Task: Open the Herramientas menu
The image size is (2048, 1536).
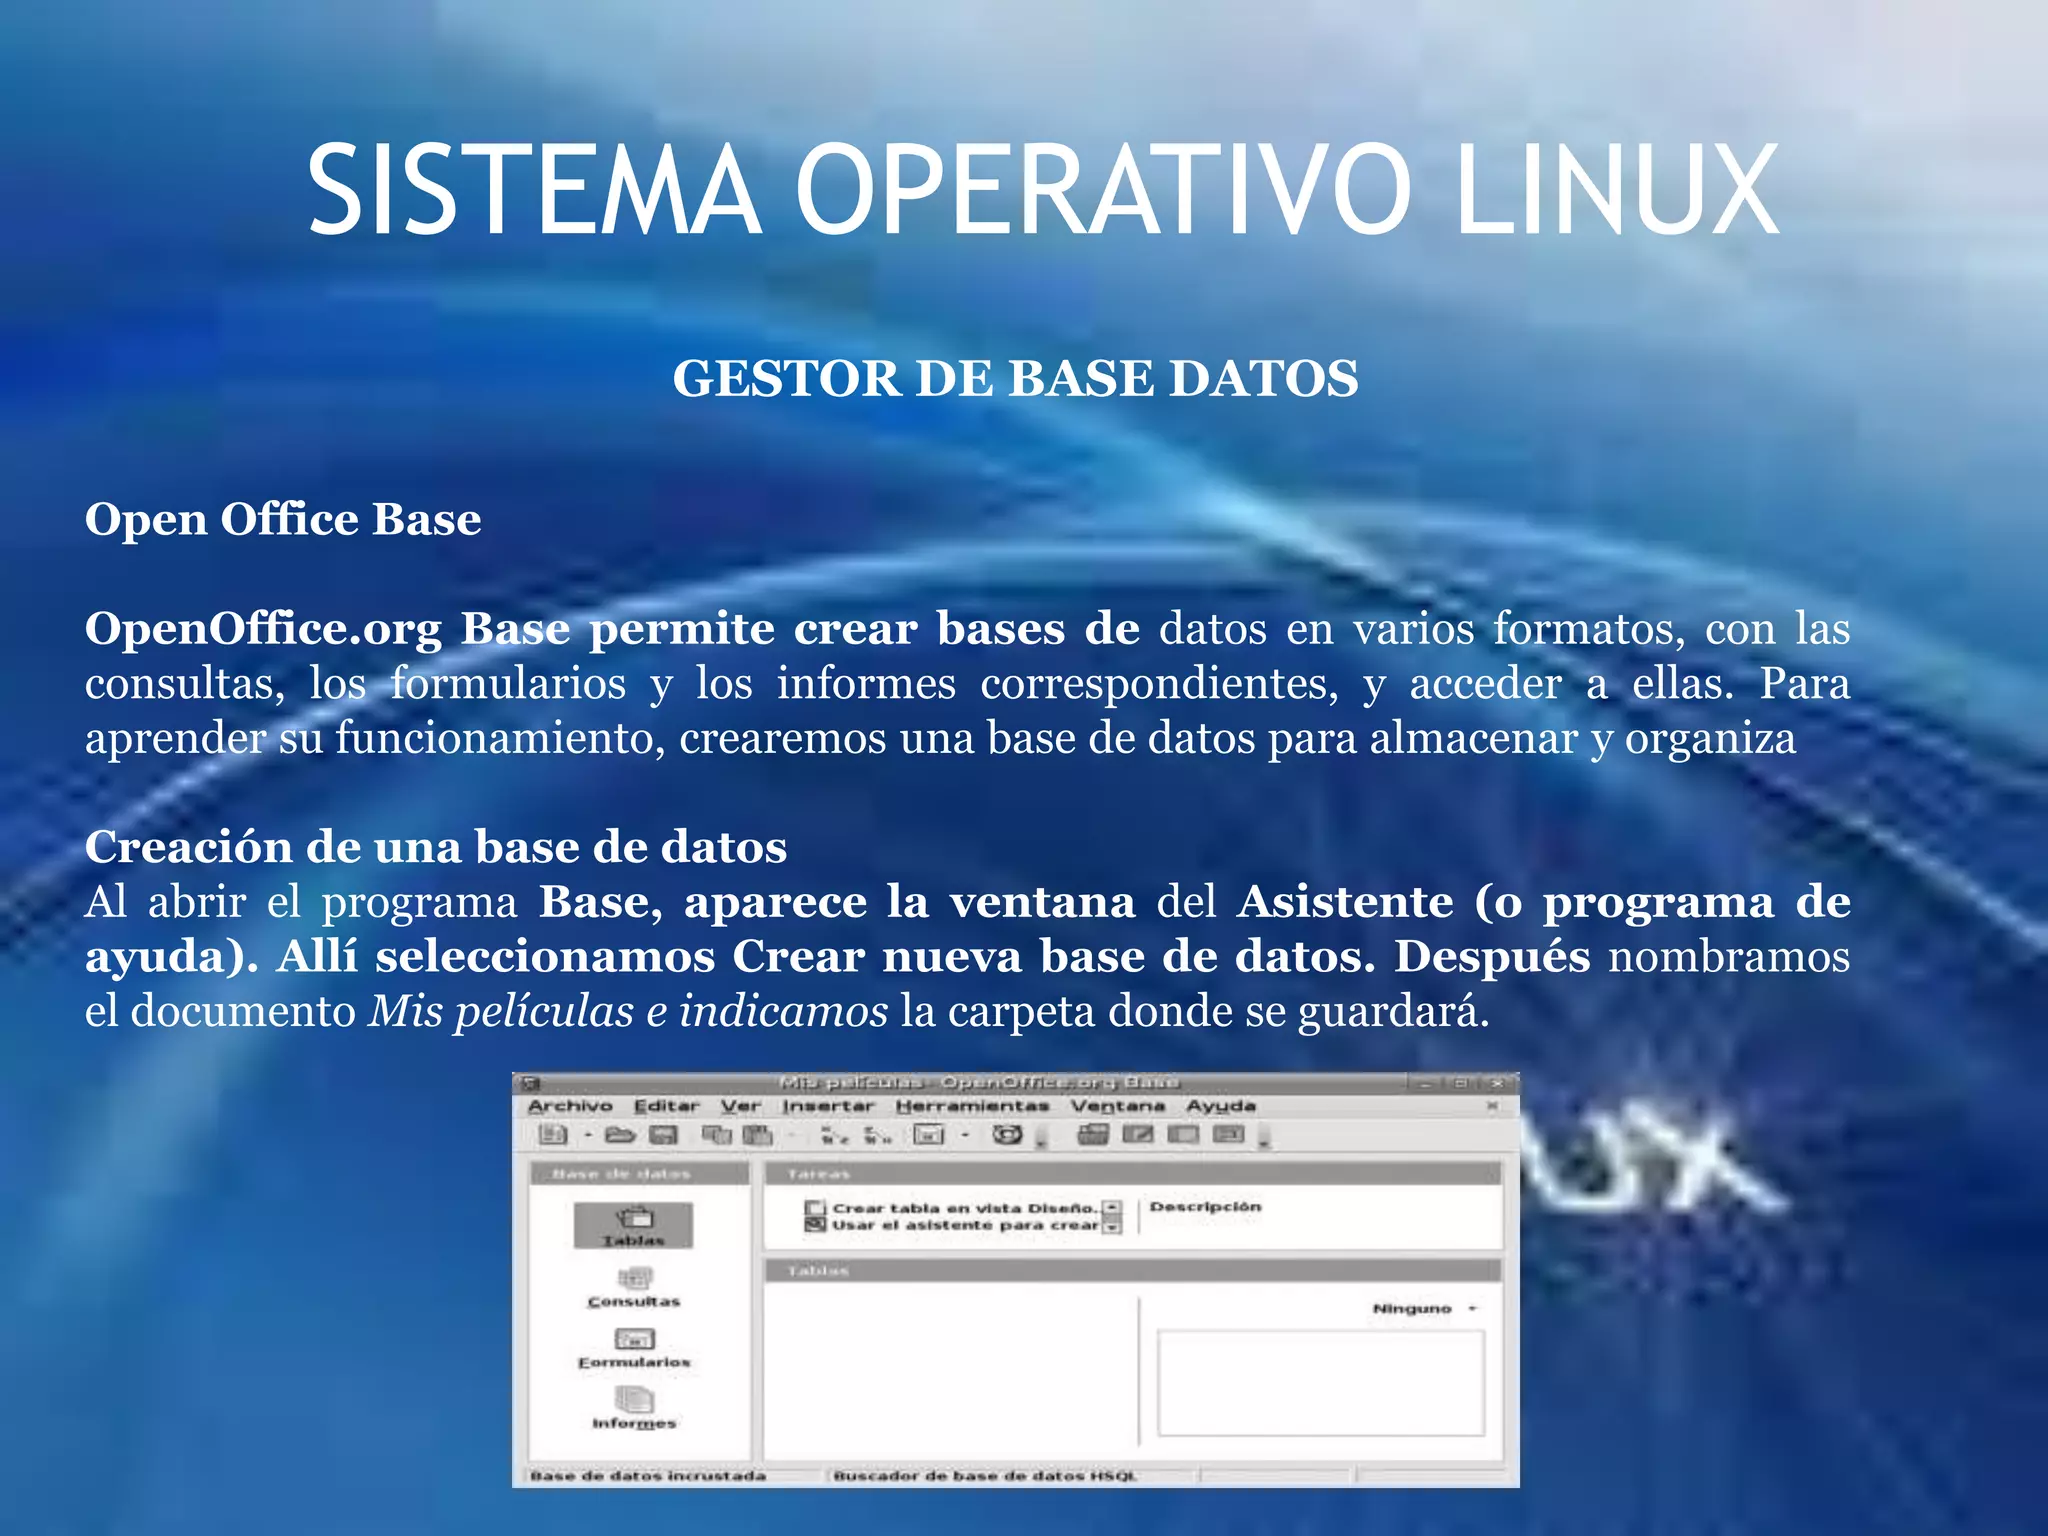Action: [972, 1106]
